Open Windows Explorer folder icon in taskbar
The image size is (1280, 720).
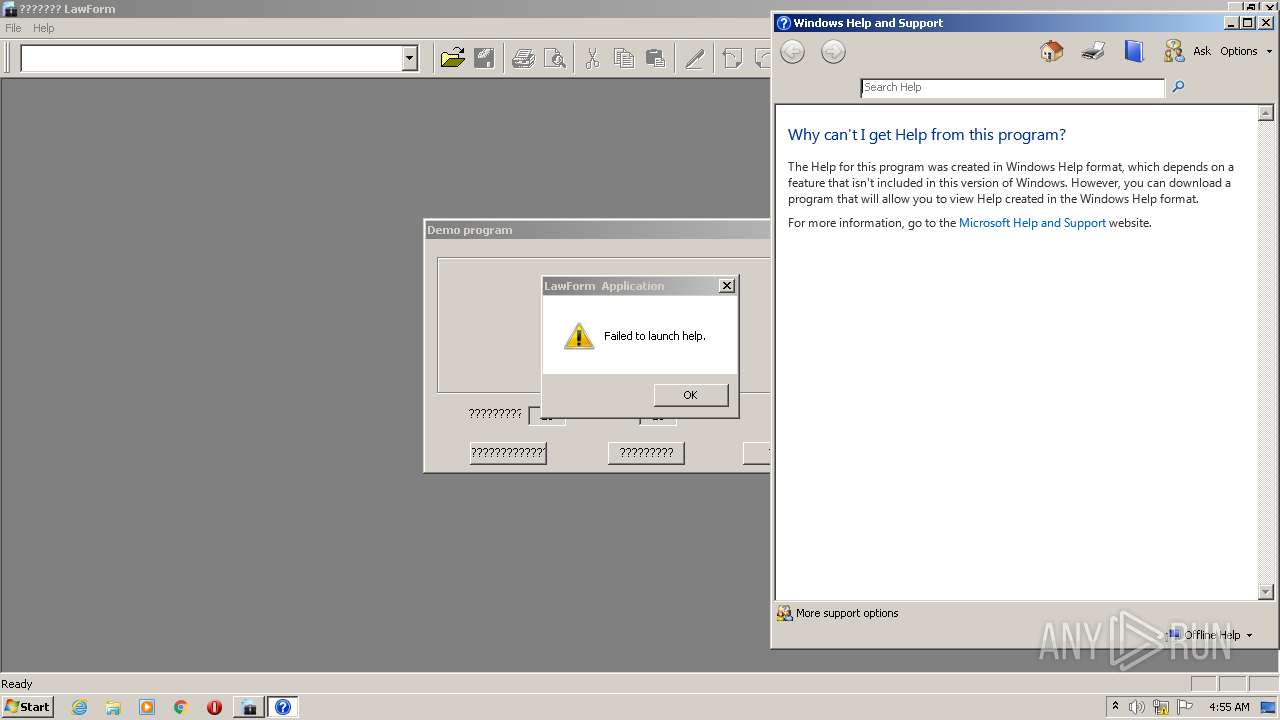(x=113, y=707)
